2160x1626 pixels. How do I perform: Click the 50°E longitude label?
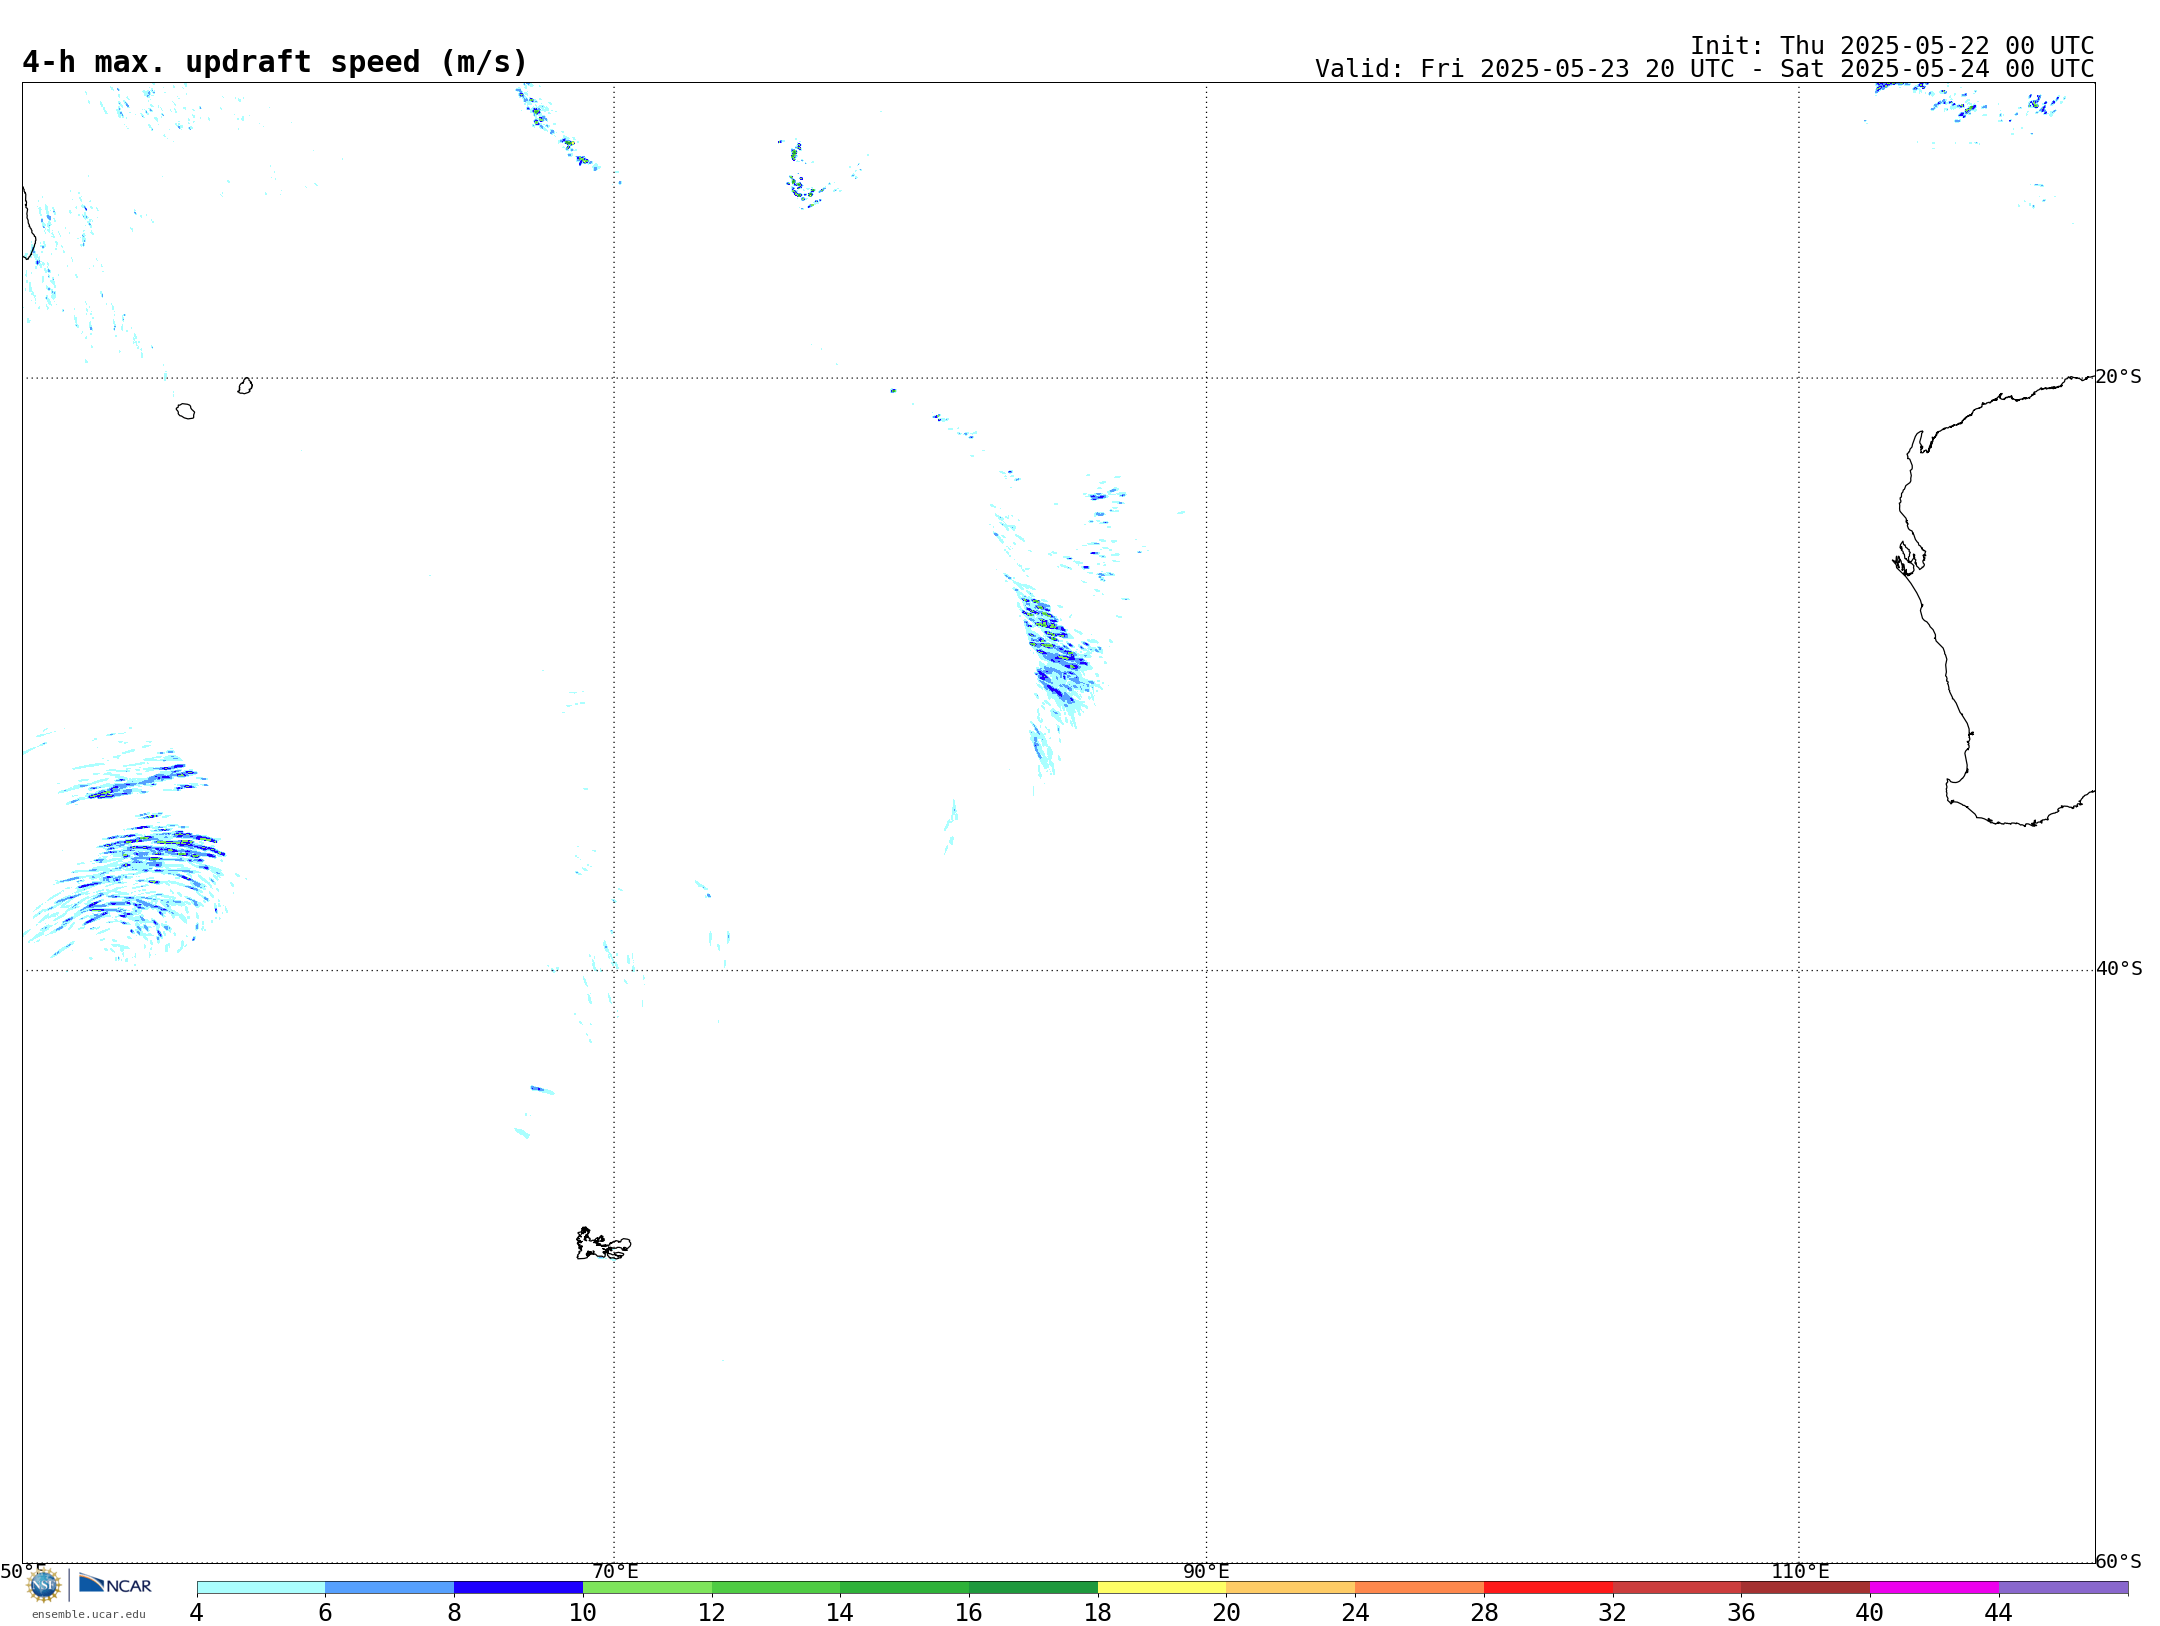23,1571
